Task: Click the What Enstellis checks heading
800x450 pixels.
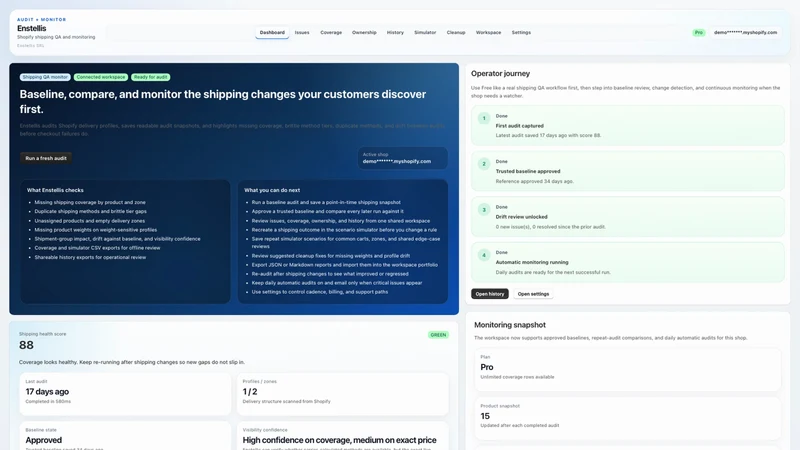Action: (55, 190)
